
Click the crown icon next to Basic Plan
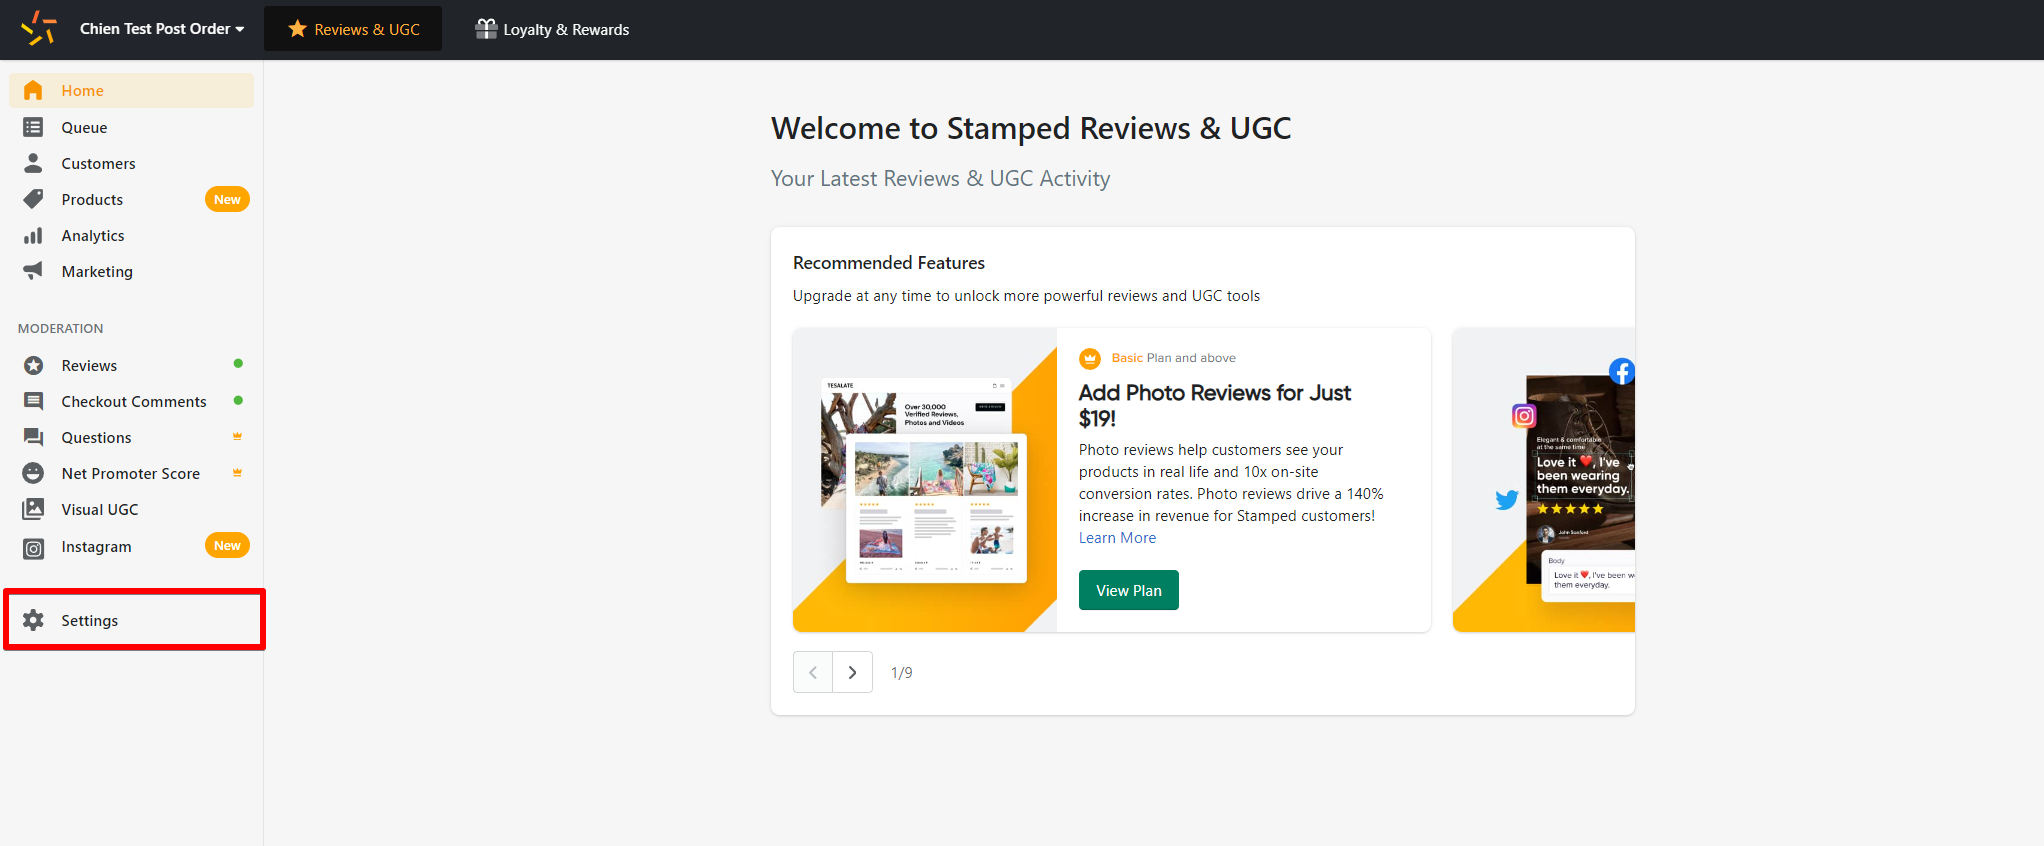[1090, 358]
